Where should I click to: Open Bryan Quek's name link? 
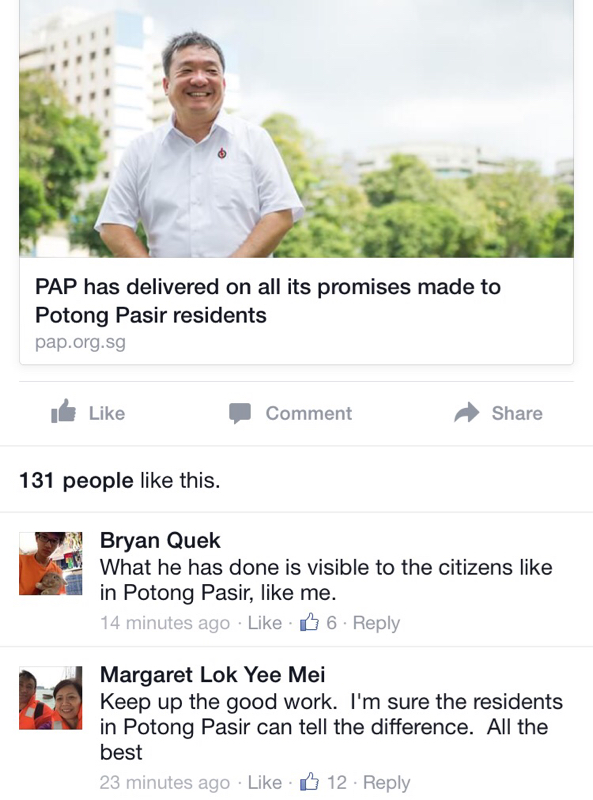click(160, 540)
